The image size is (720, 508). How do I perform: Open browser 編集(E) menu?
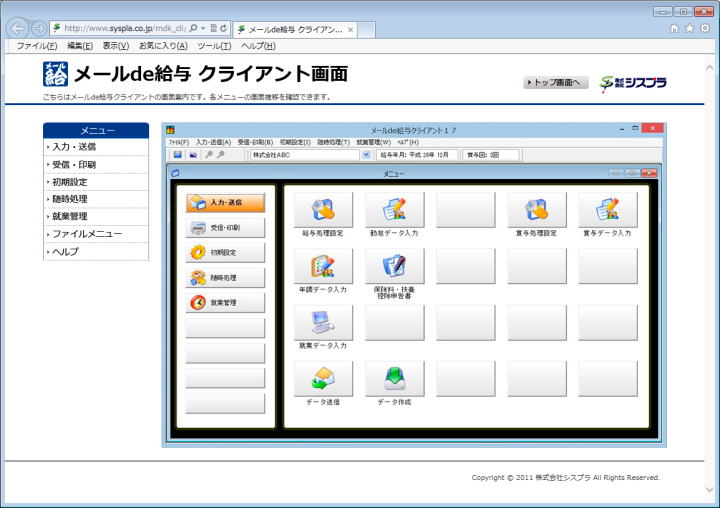click(x=80, y=46)
